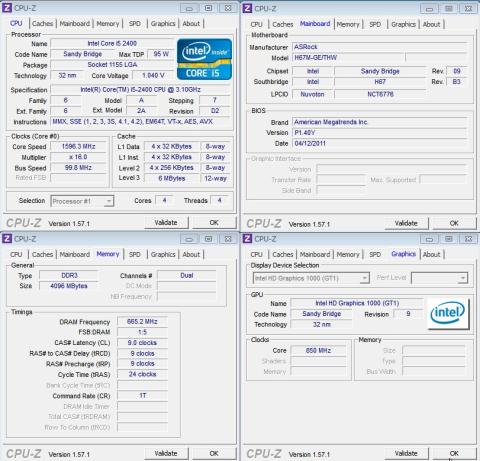Close the Mainboard tab window

pos(468,8)
